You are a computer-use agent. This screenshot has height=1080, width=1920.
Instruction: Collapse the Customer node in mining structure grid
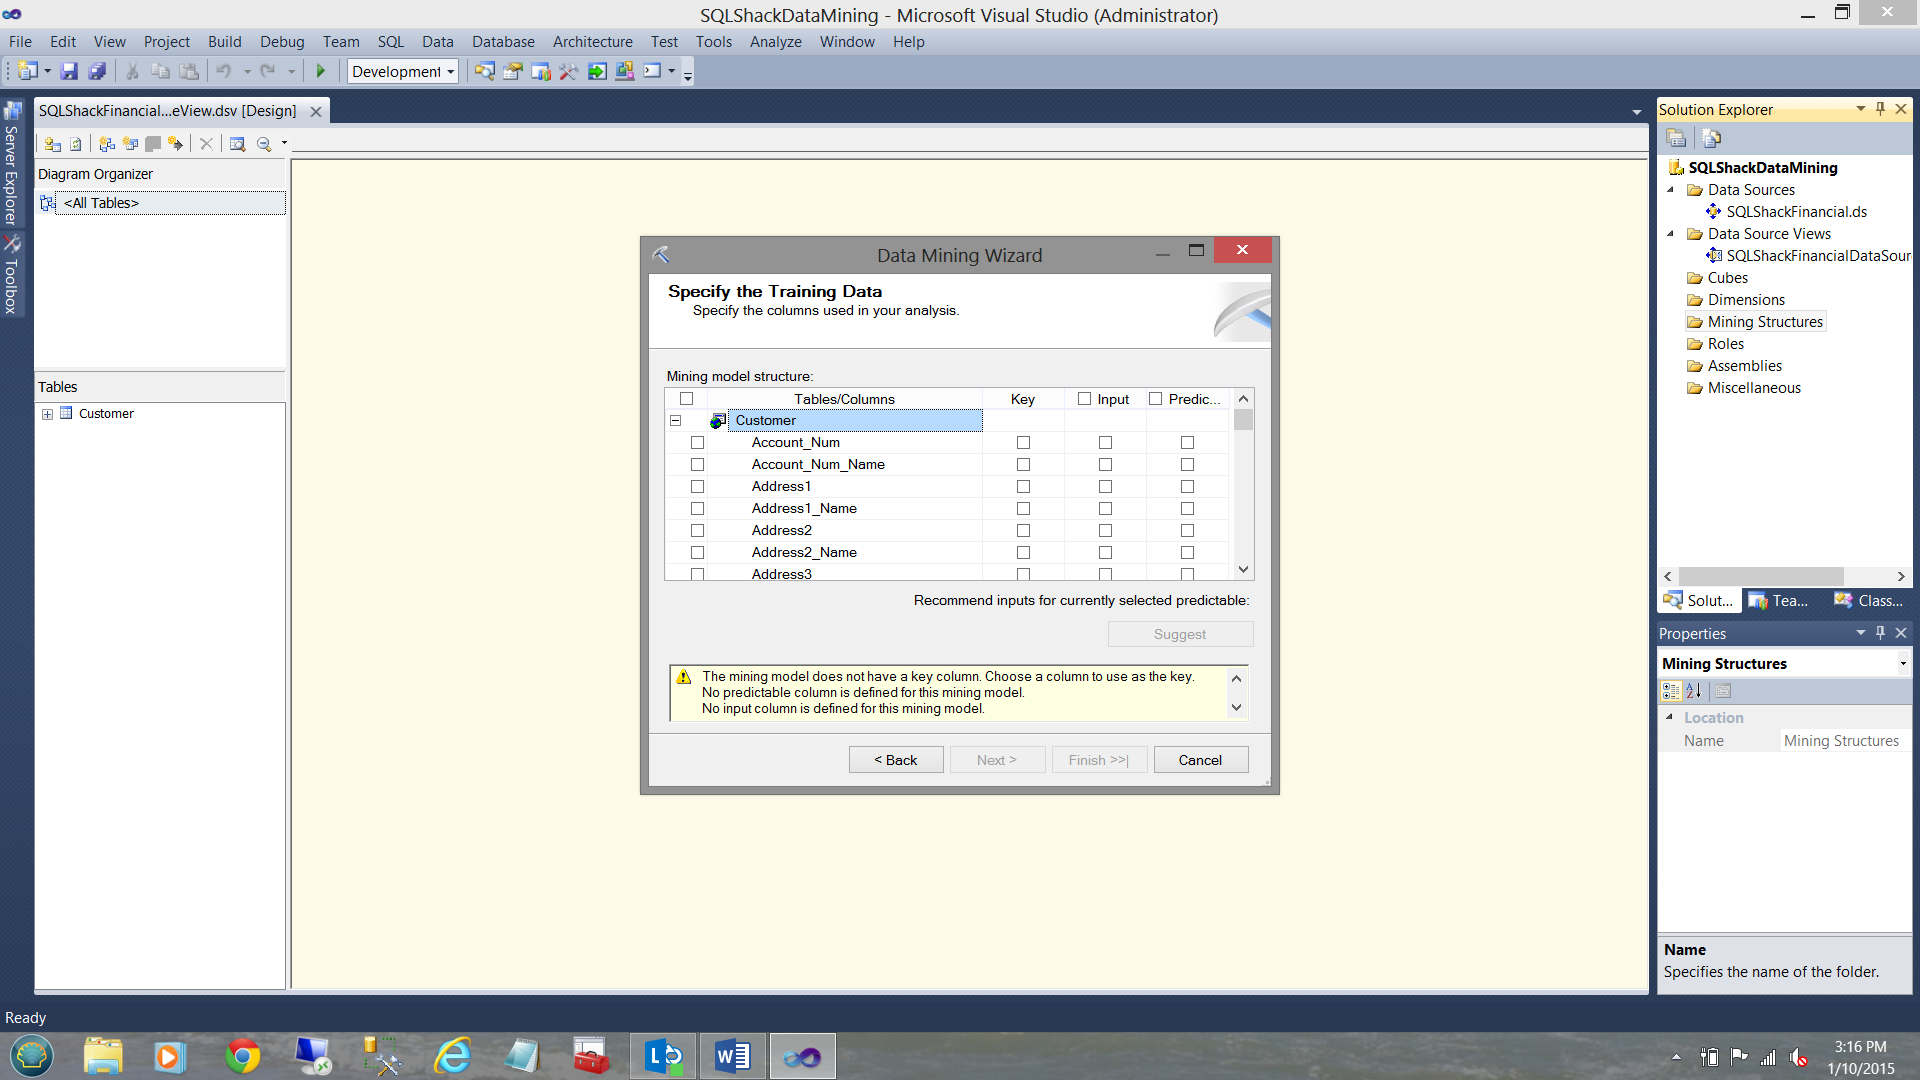point(676,421)
